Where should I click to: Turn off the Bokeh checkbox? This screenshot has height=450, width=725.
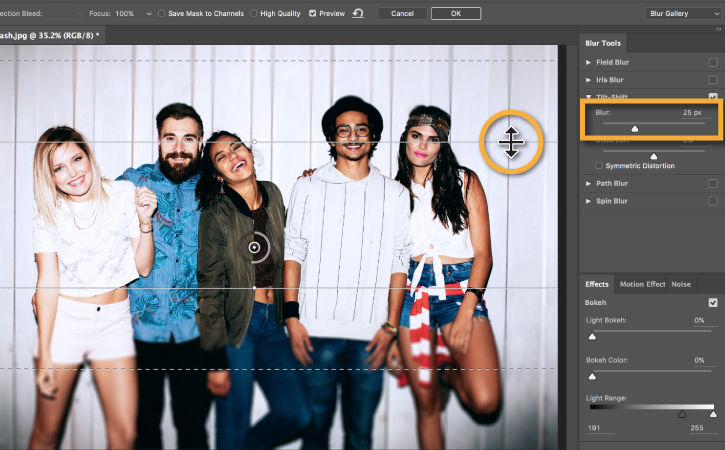713,302
